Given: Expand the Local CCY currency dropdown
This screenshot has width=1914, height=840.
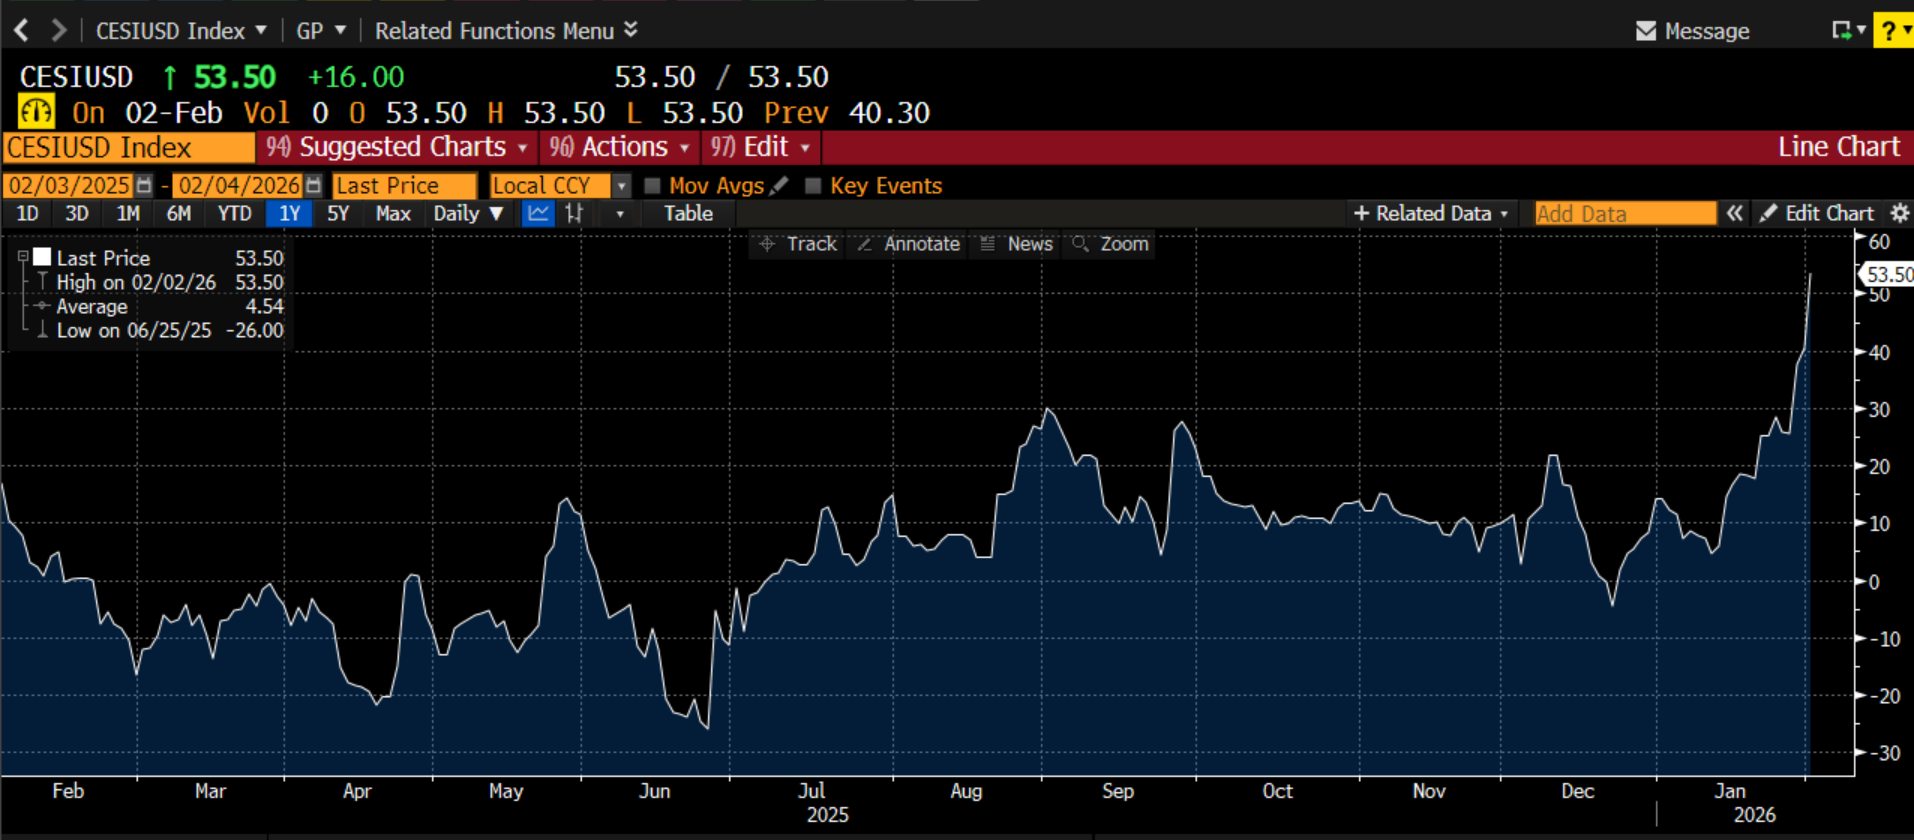Looking at the screenshot, I should [621, 186].
